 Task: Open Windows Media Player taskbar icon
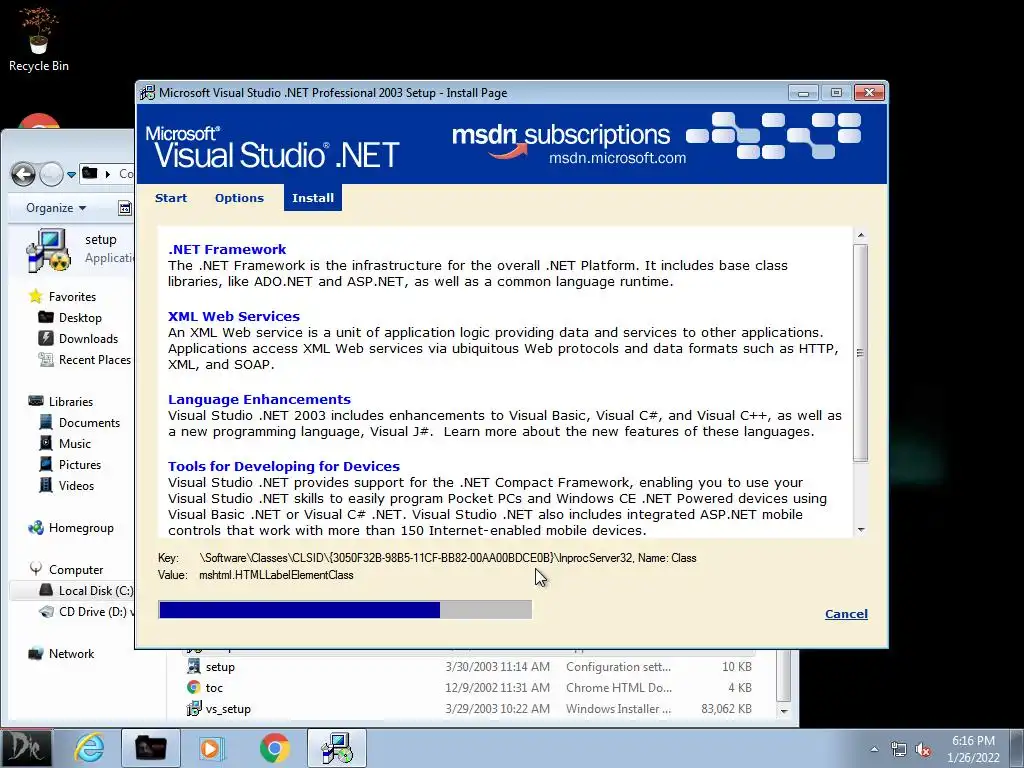(211, 748)
